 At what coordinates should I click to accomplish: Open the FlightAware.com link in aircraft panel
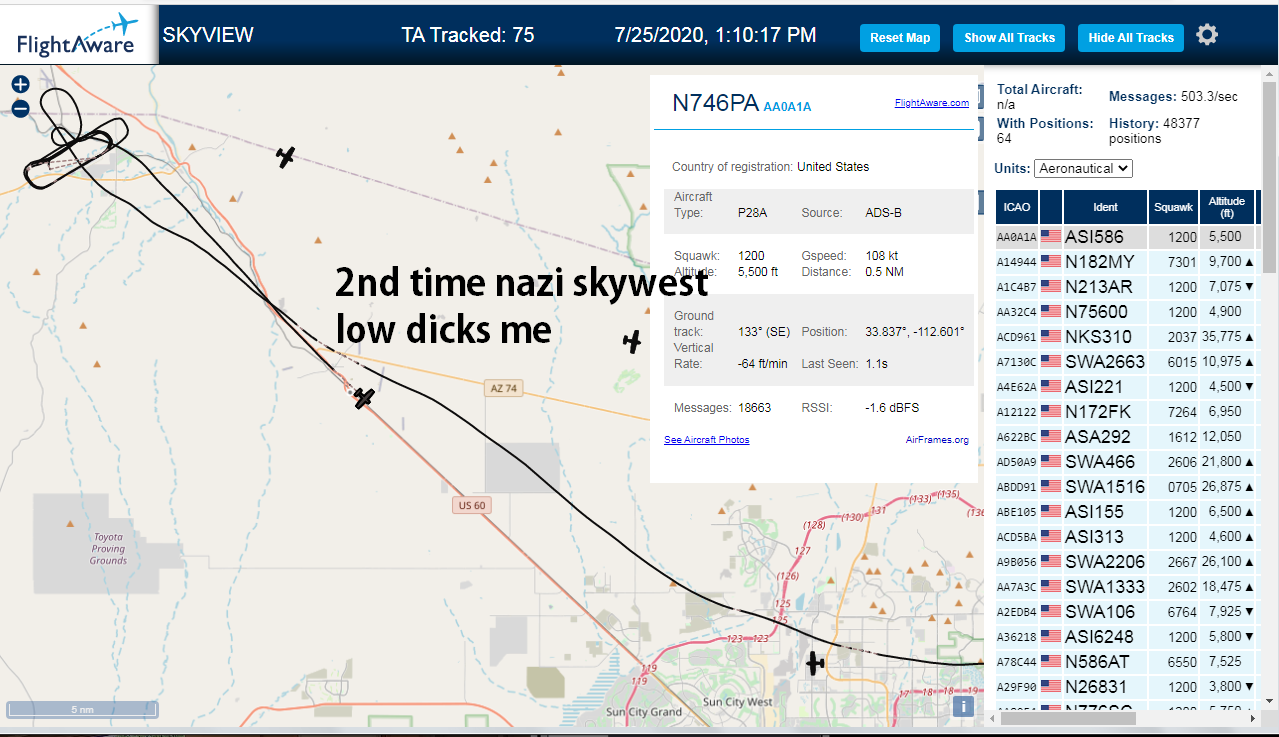point(931,103)
